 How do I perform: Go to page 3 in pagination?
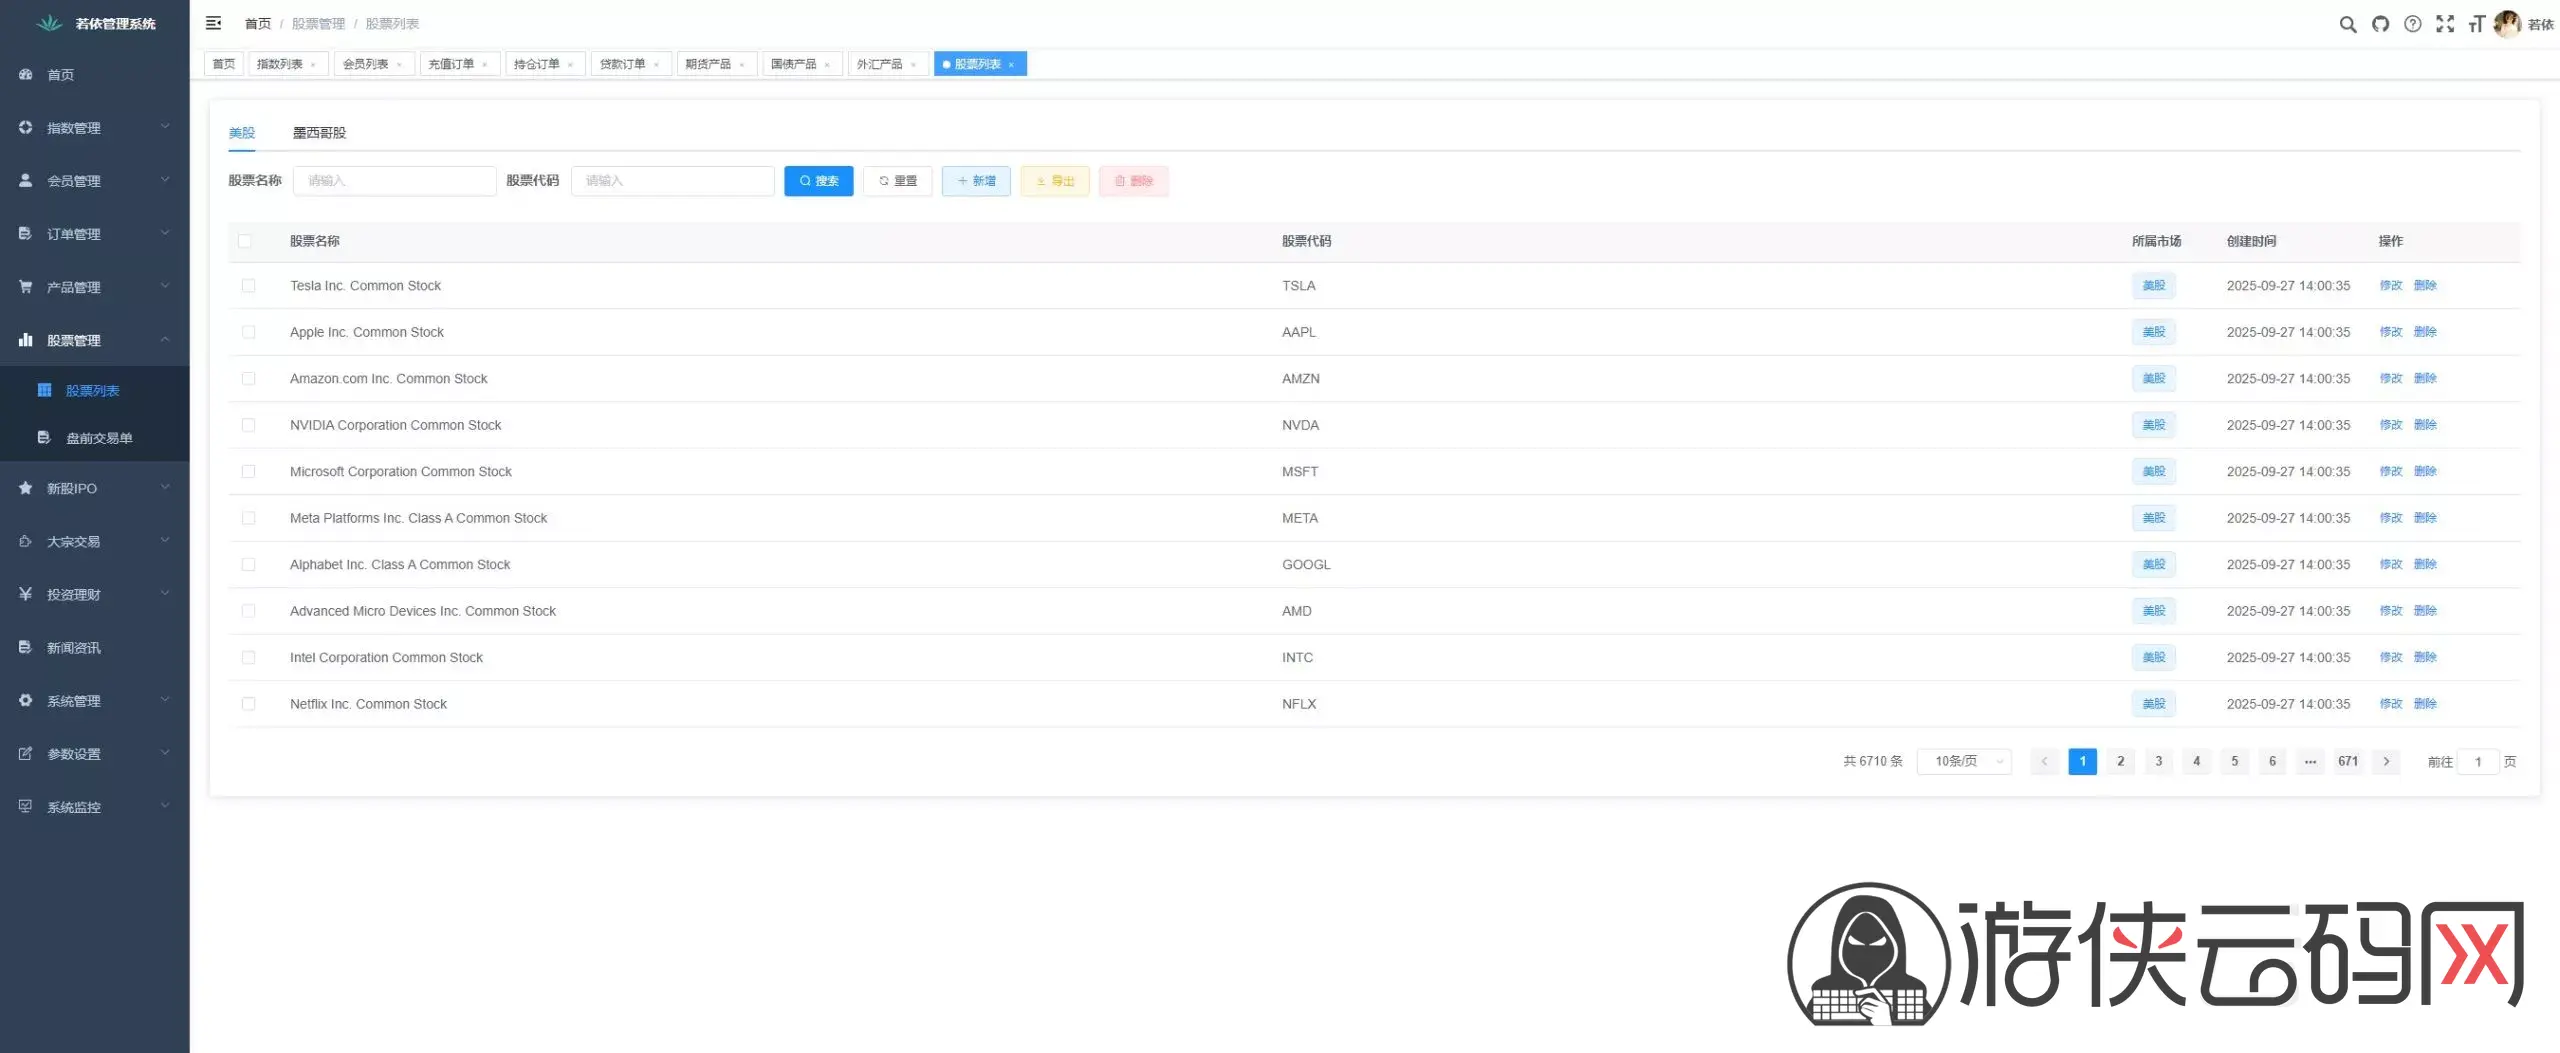(2158, 761)
